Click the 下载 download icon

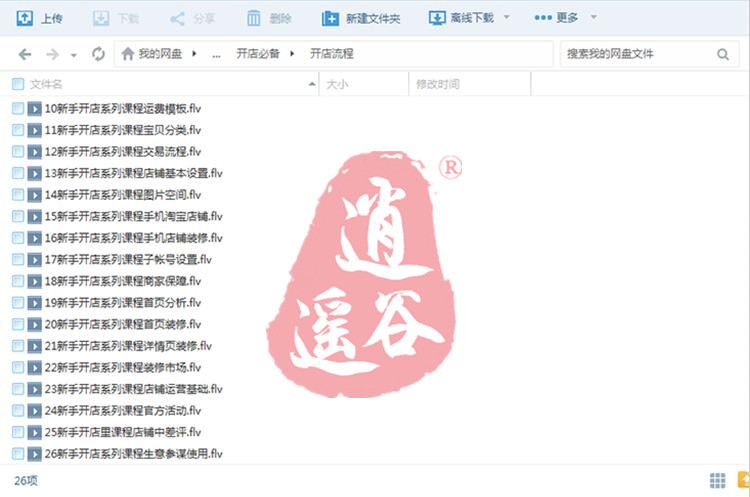click(101, 18)
